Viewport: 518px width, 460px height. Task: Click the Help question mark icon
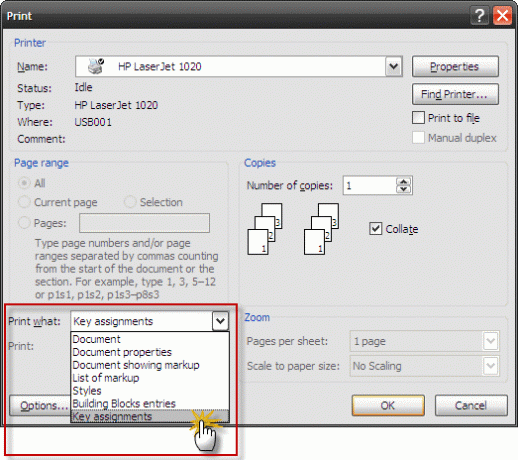pyautogui.click(x=479, y=15)
